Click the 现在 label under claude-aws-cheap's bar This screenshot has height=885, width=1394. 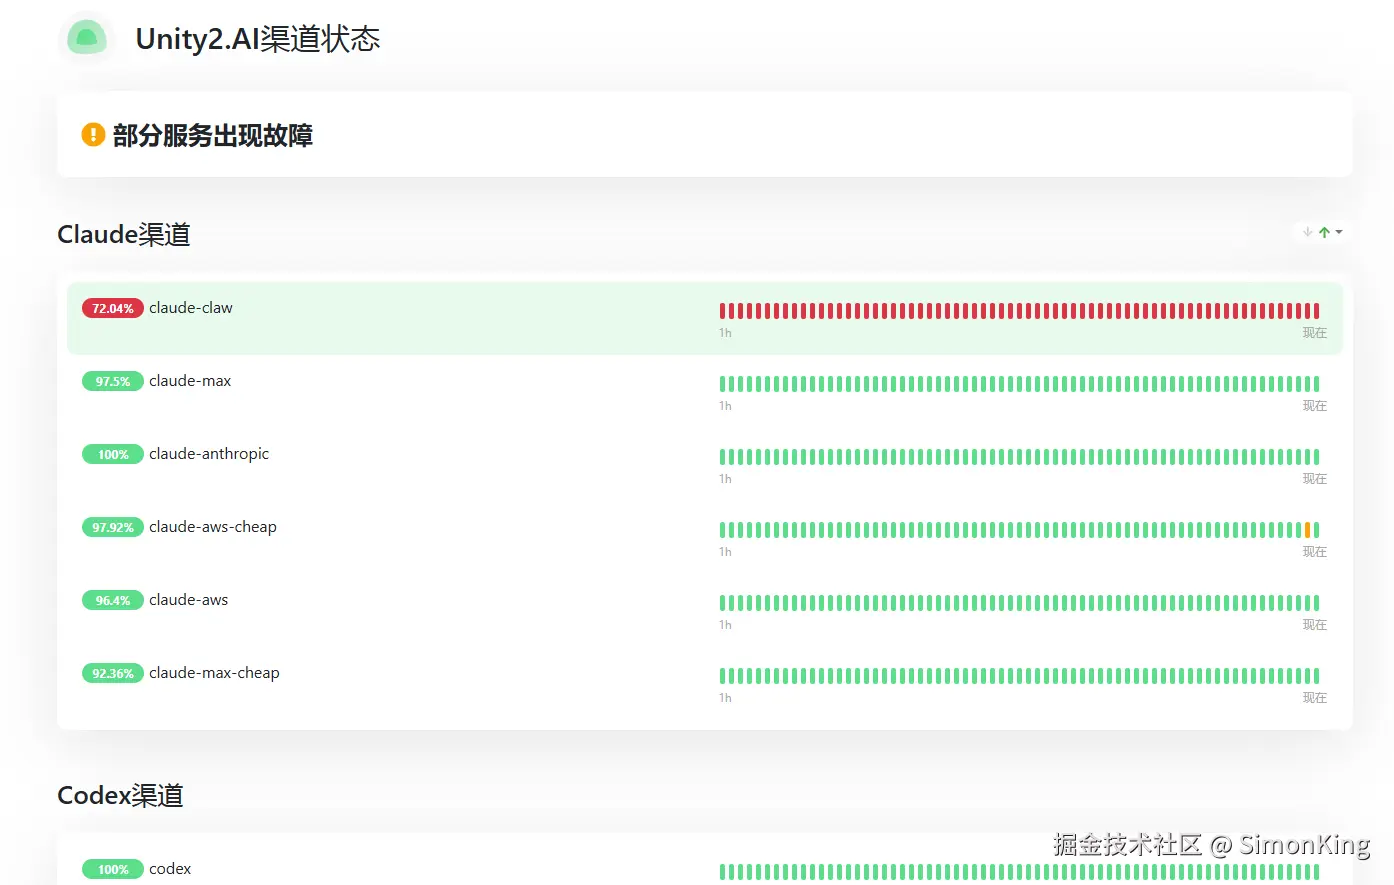click(x=1315, y=552)
